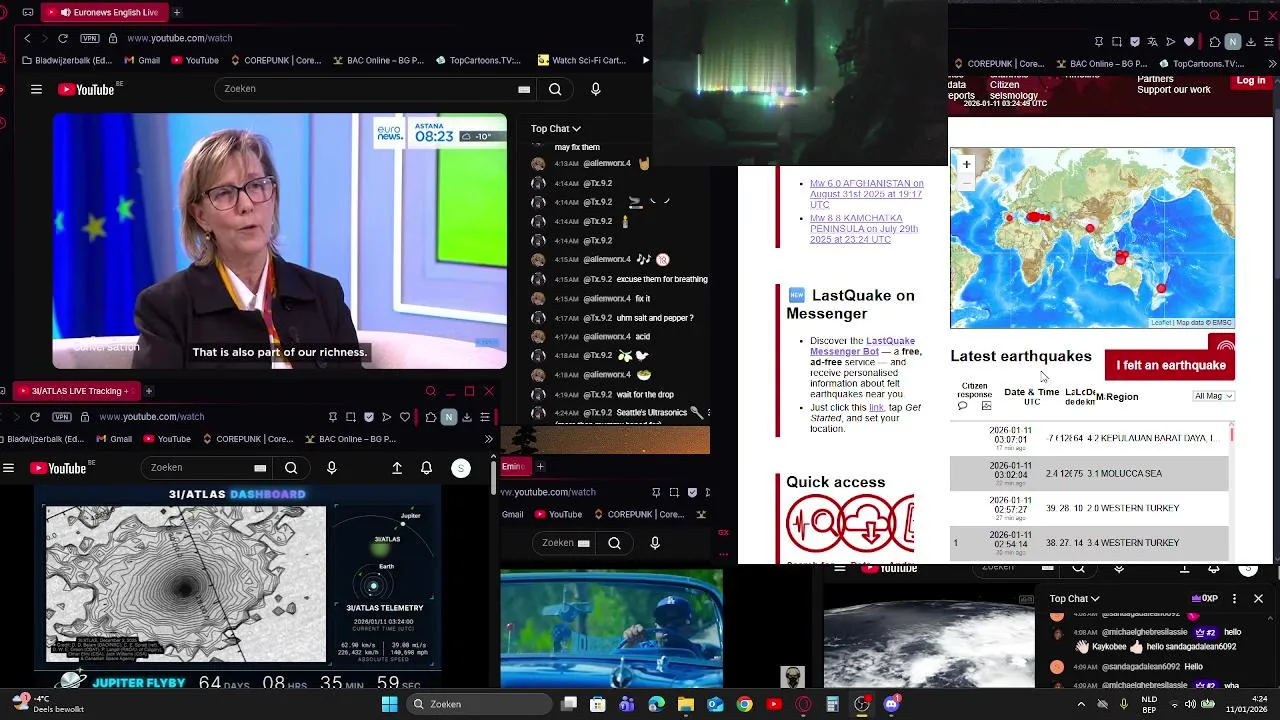Open File Explorer from the taskbar
Image resolution: width=1280 pixels, height=720 pixels.
[686, 704]
